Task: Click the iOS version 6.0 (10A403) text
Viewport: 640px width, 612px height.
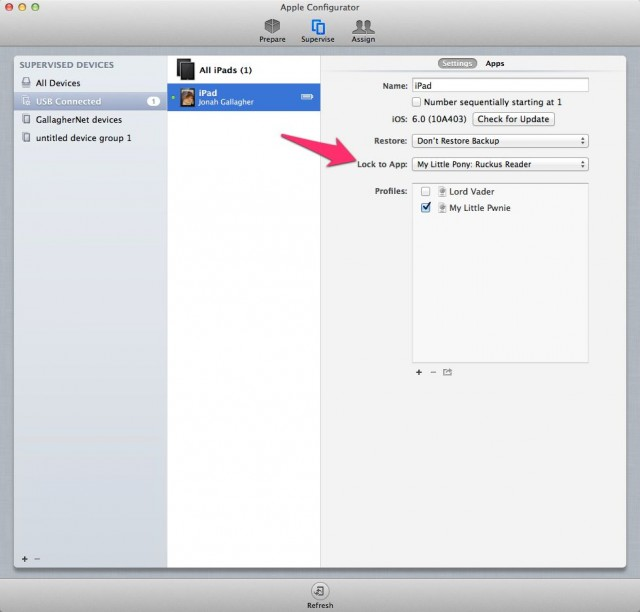Action: coord(439,119)
